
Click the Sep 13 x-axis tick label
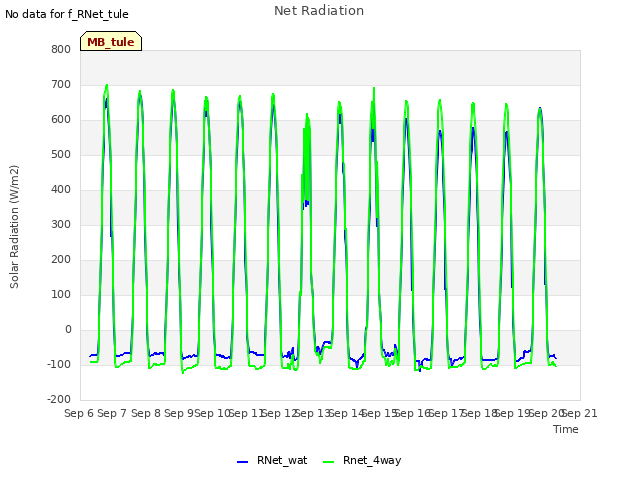tap(313, 413)
